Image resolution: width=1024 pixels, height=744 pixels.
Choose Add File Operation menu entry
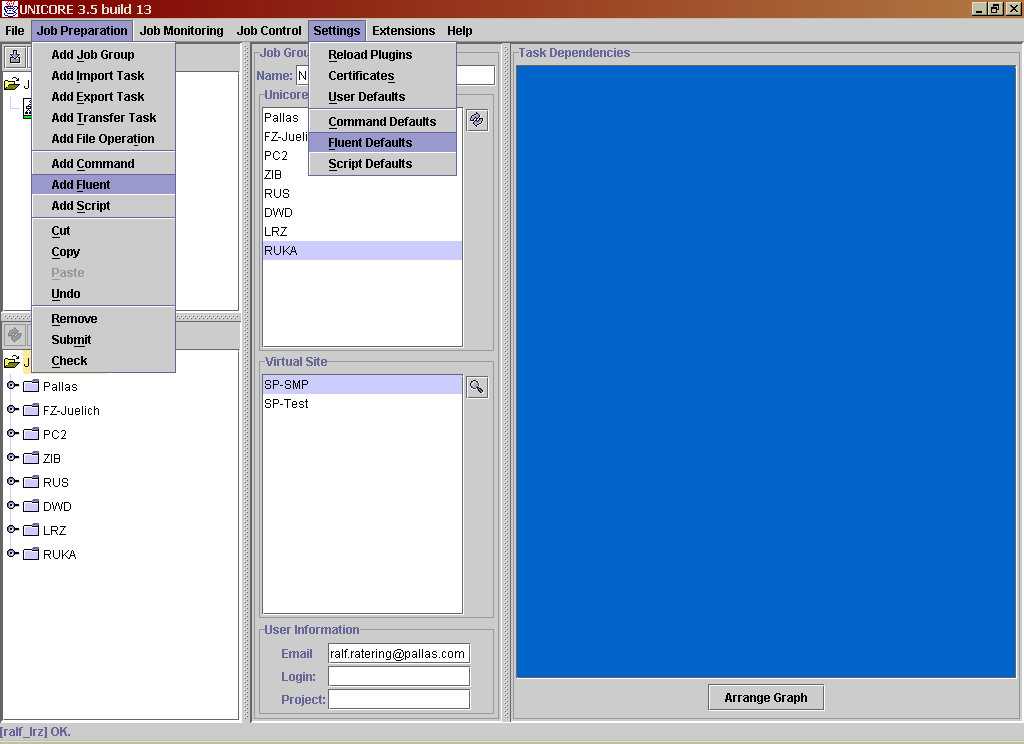click(104, 138)
